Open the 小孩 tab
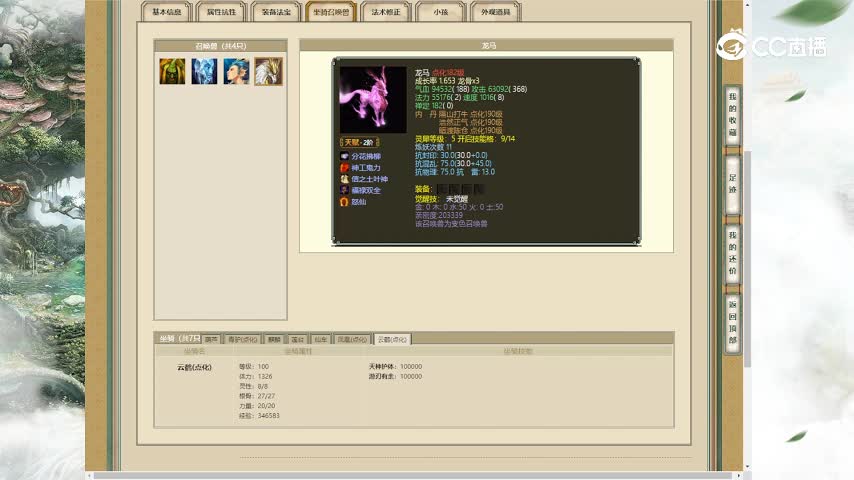854x480 pixels. (441, 11)
